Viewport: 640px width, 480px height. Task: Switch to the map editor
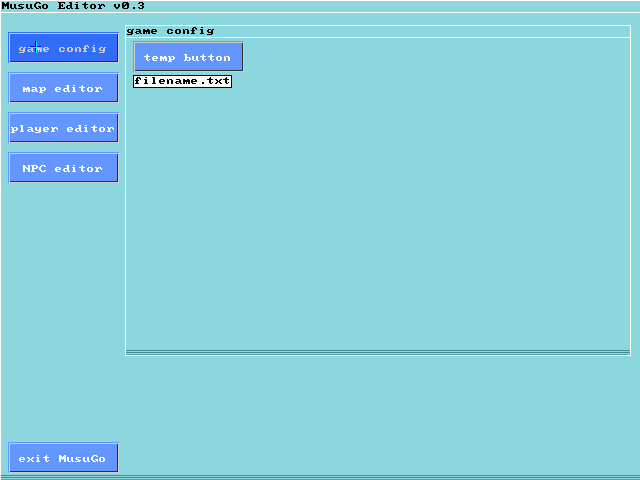click(x=63, y=88)
